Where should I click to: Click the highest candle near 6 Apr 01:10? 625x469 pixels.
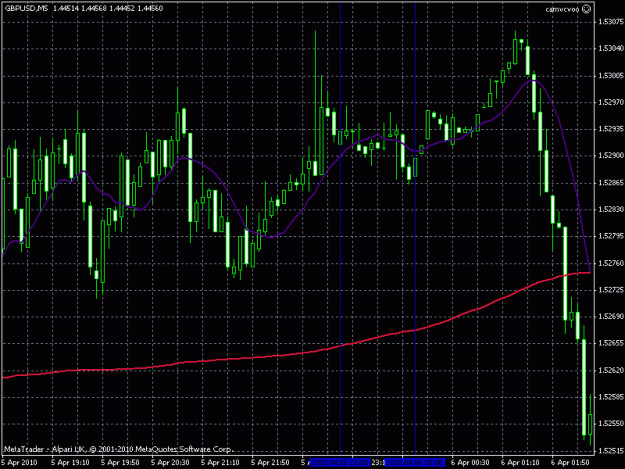tap(515, 52)
